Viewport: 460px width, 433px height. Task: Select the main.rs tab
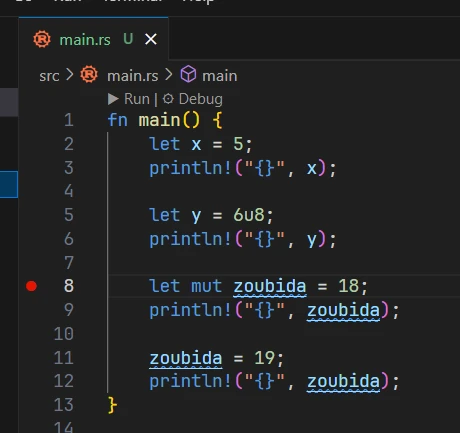click(94, 39)
